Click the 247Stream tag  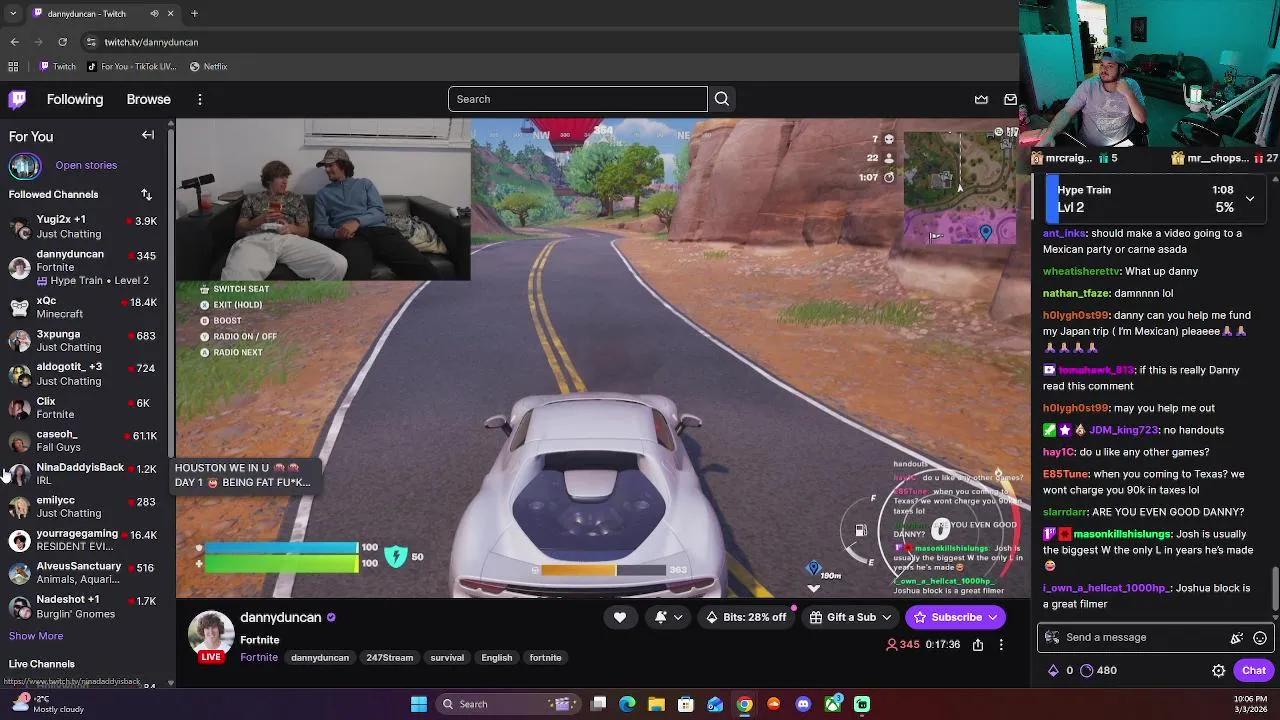(x=389, y=658)
